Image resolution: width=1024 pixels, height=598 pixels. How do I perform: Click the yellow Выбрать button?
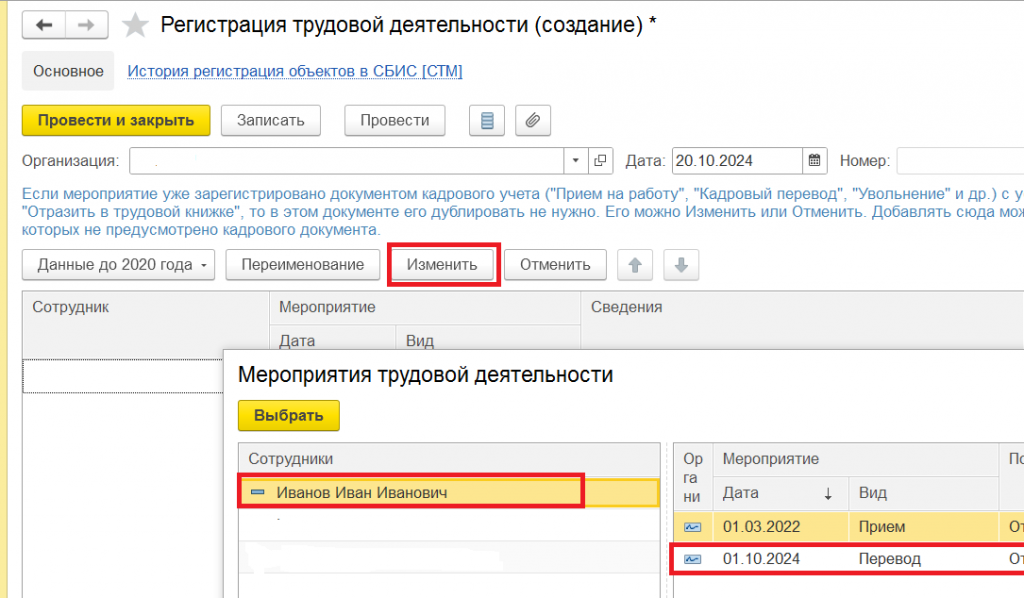(289, 416)
